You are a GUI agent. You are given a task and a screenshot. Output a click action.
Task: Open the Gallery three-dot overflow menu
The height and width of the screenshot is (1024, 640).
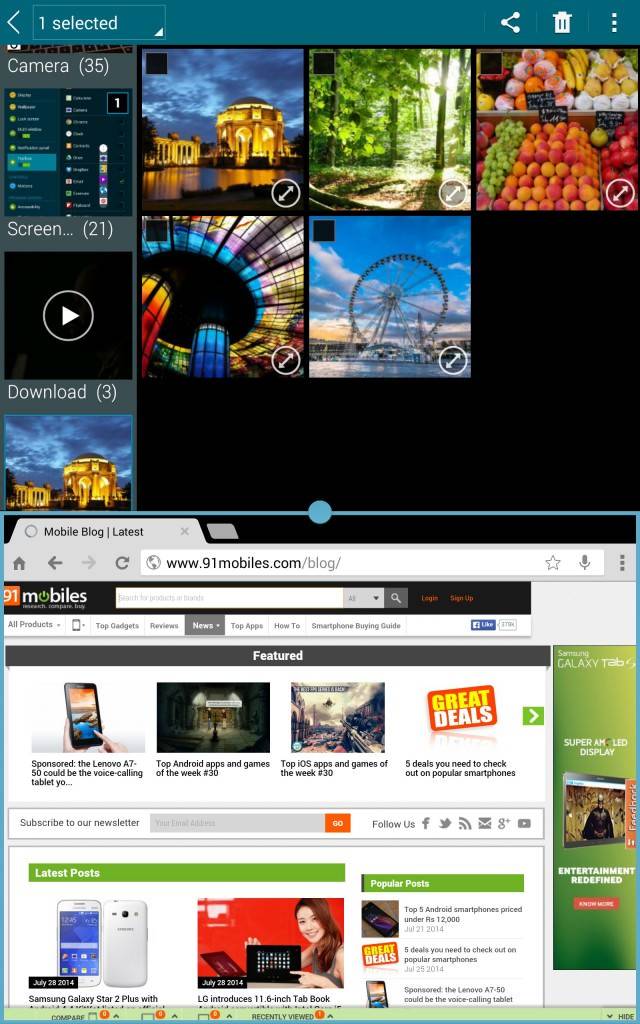pos(614,23)
